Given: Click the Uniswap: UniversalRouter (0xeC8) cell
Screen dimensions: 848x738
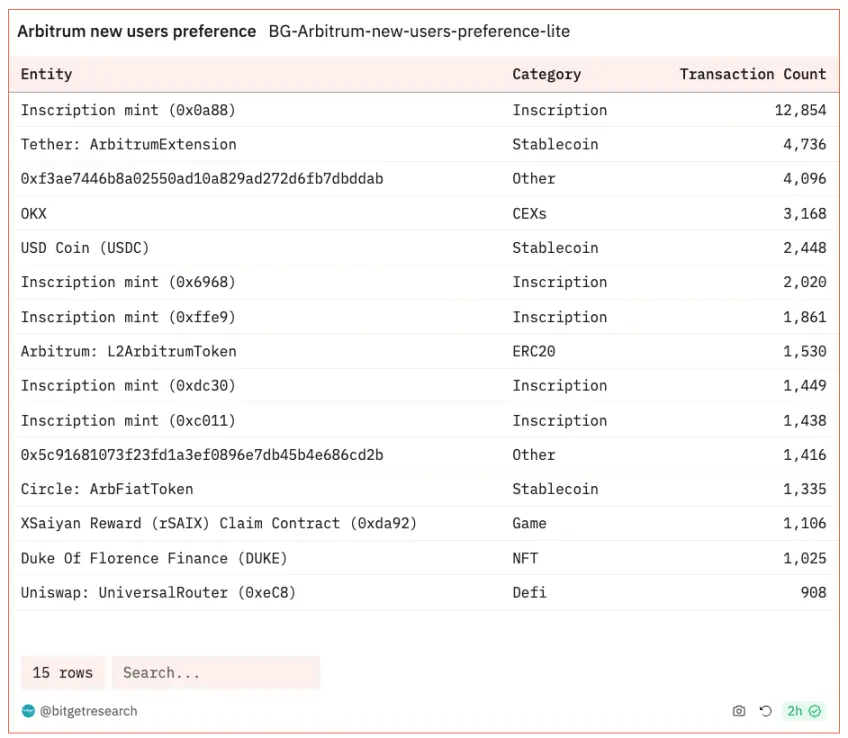Looking at the screenshot, I should pos(158,593).
